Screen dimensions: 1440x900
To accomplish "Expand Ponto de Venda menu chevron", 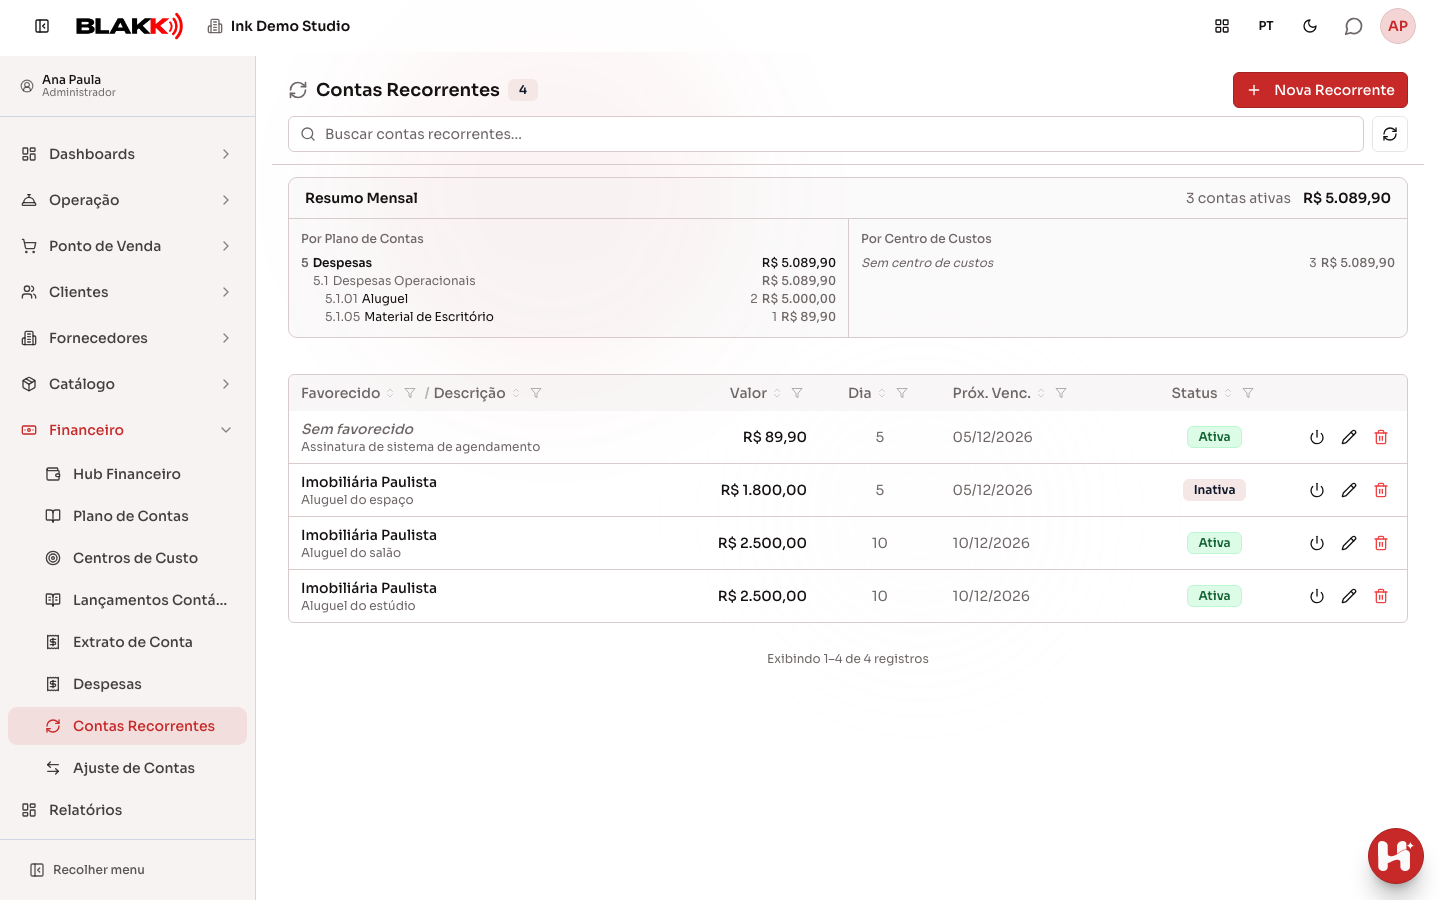I will (226, 246).
